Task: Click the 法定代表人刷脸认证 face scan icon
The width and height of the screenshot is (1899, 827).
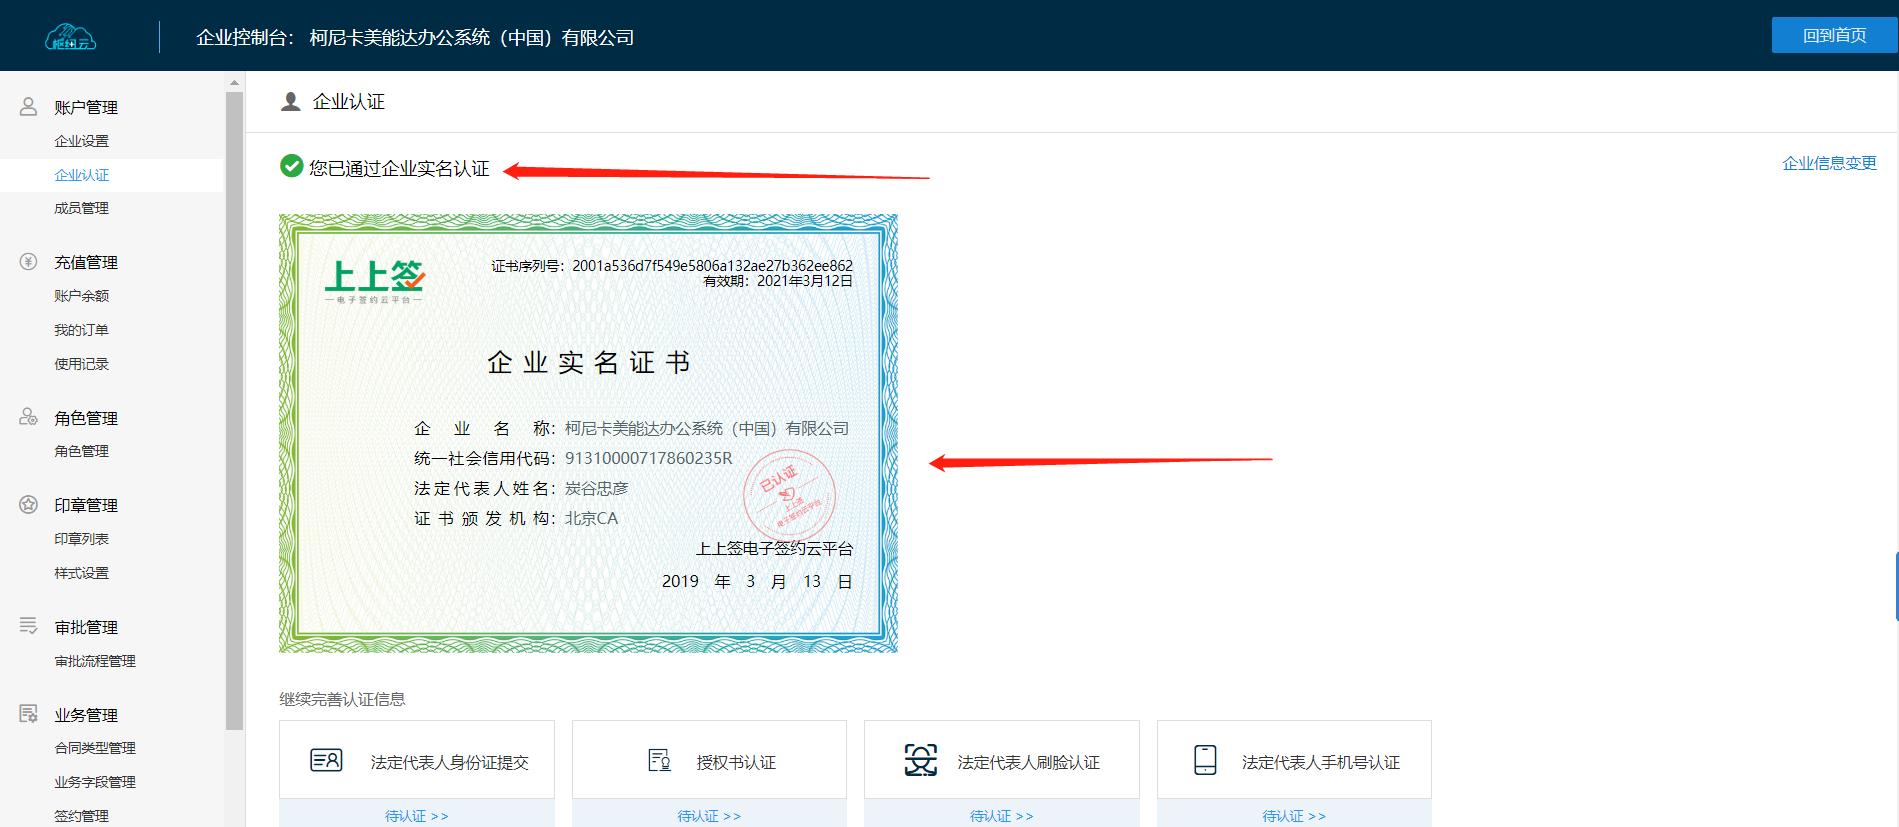Action: point(920,760)
